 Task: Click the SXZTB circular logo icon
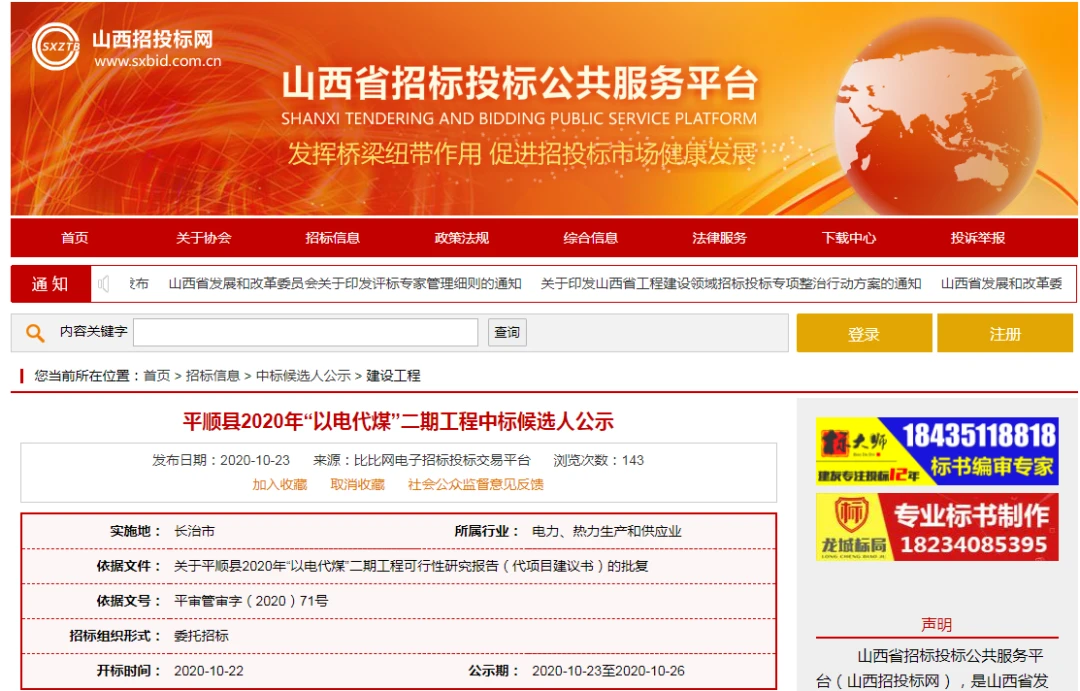point(56,46)
